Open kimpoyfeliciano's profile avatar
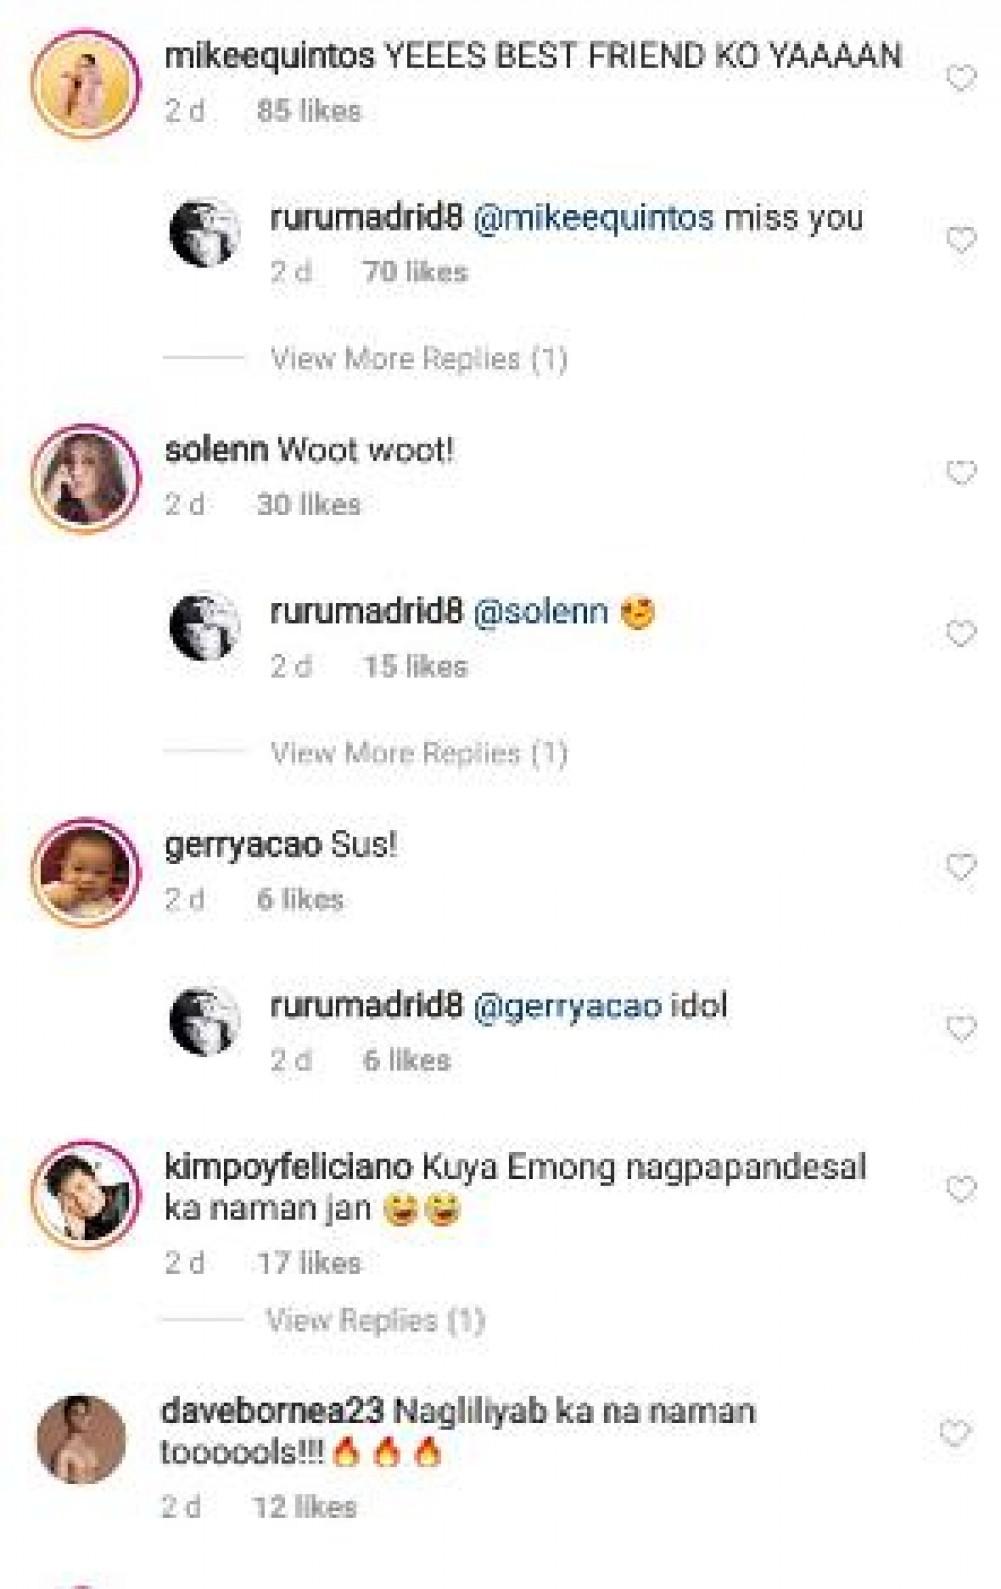The height and width of the screenshot is (1589, 1001). point(85,1192)
